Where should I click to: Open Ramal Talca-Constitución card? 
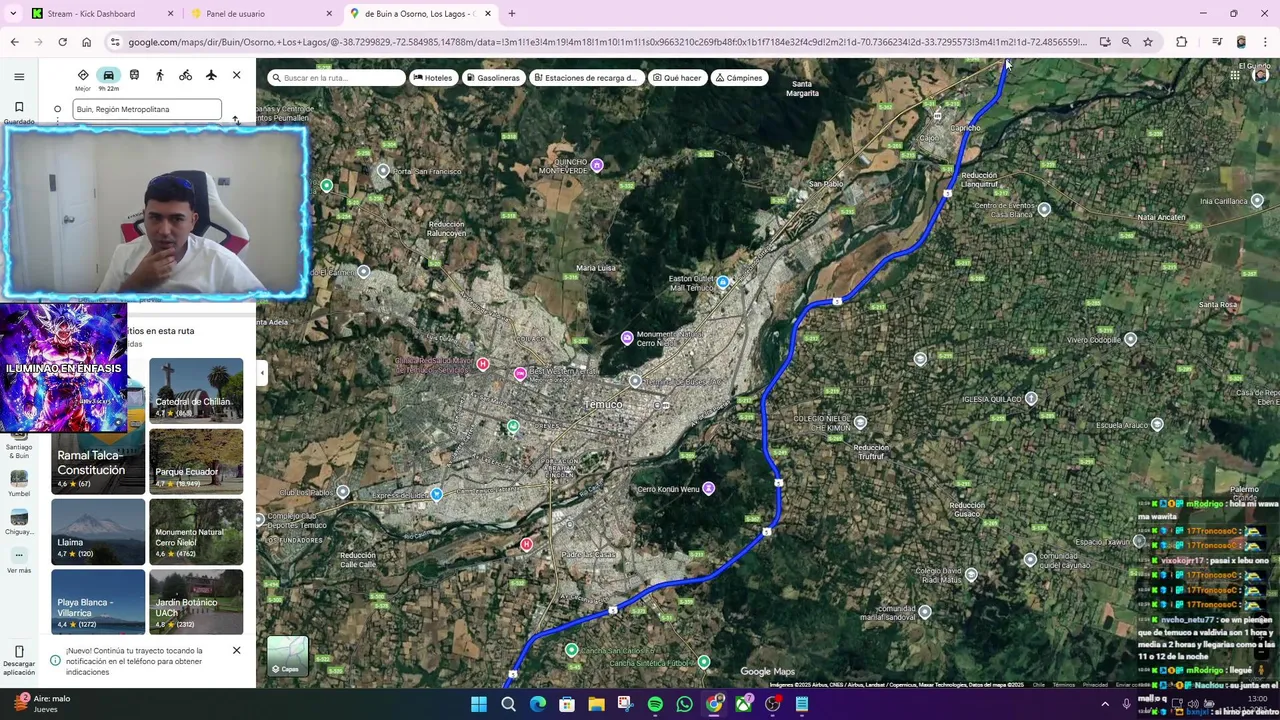point(98,462)
